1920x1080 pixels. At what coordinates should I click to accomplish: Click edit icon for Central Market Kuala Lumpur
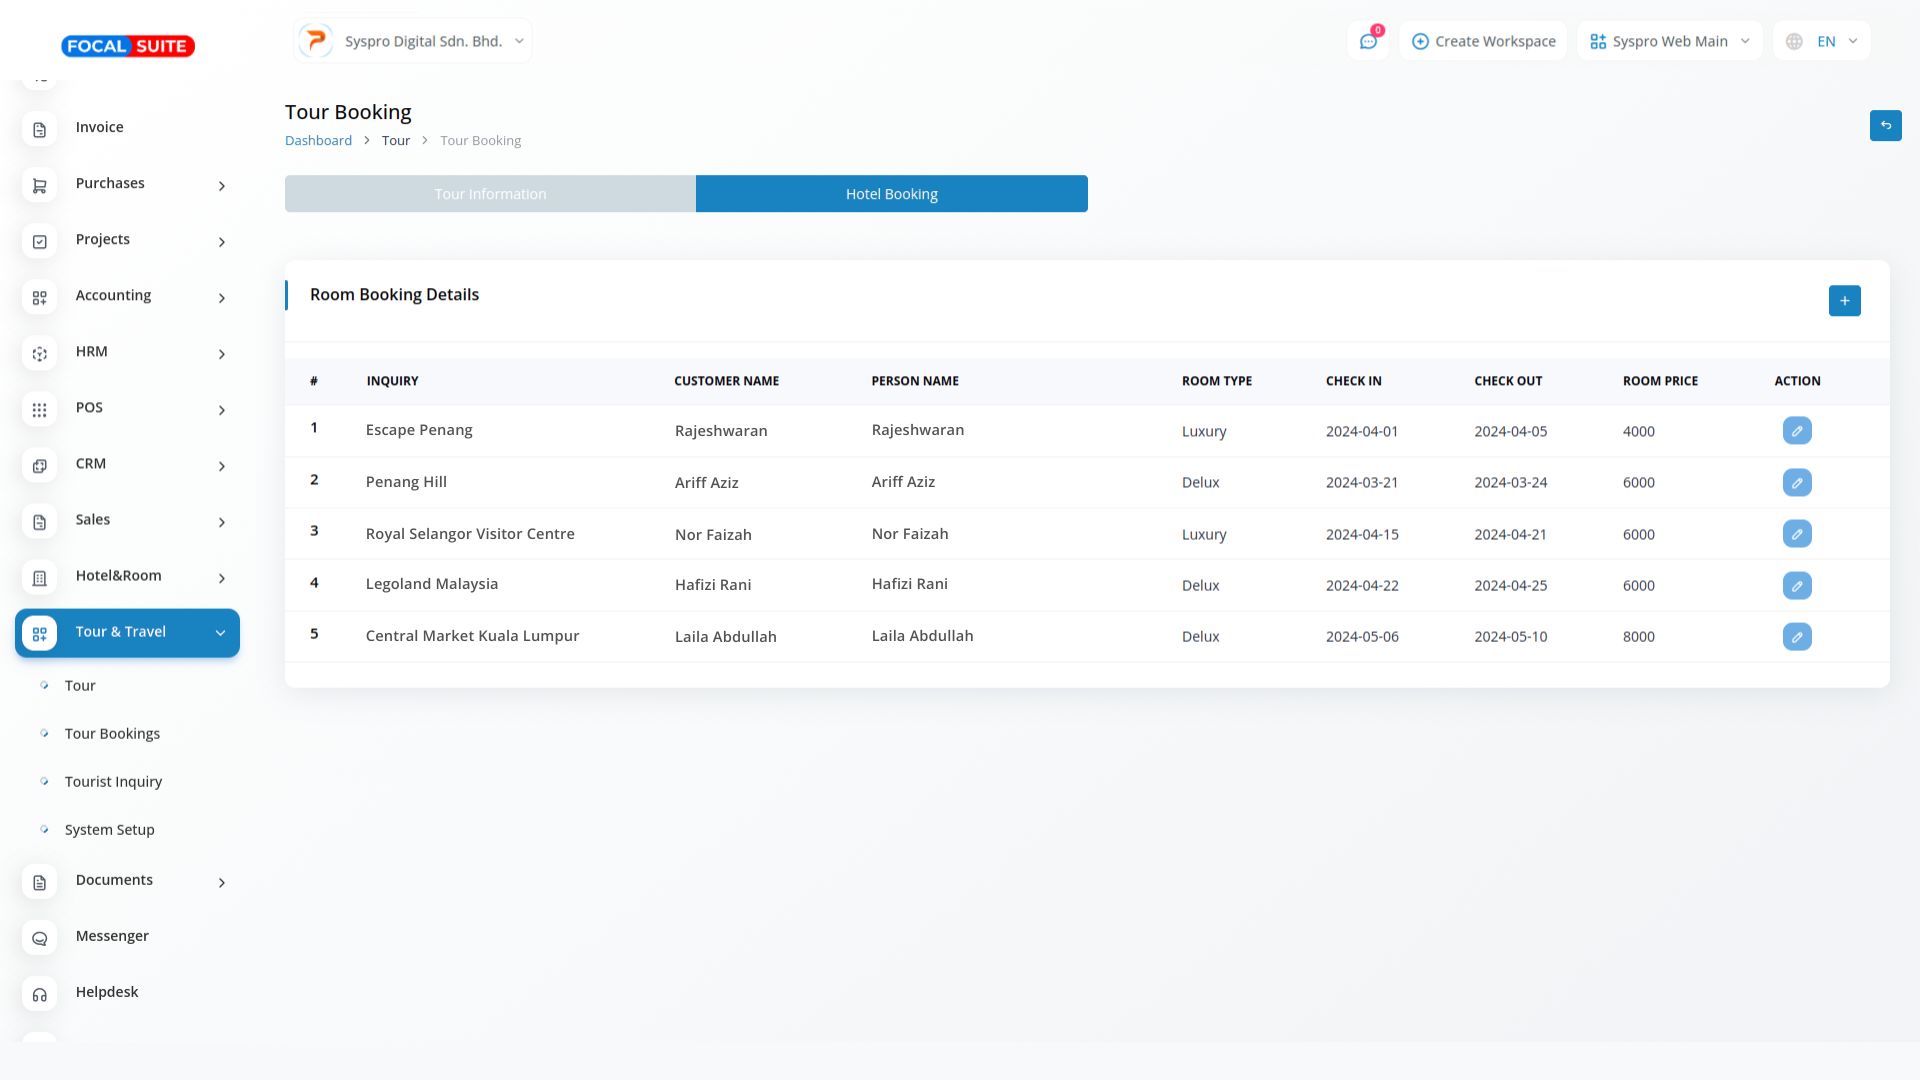[x=1796, y=637]
